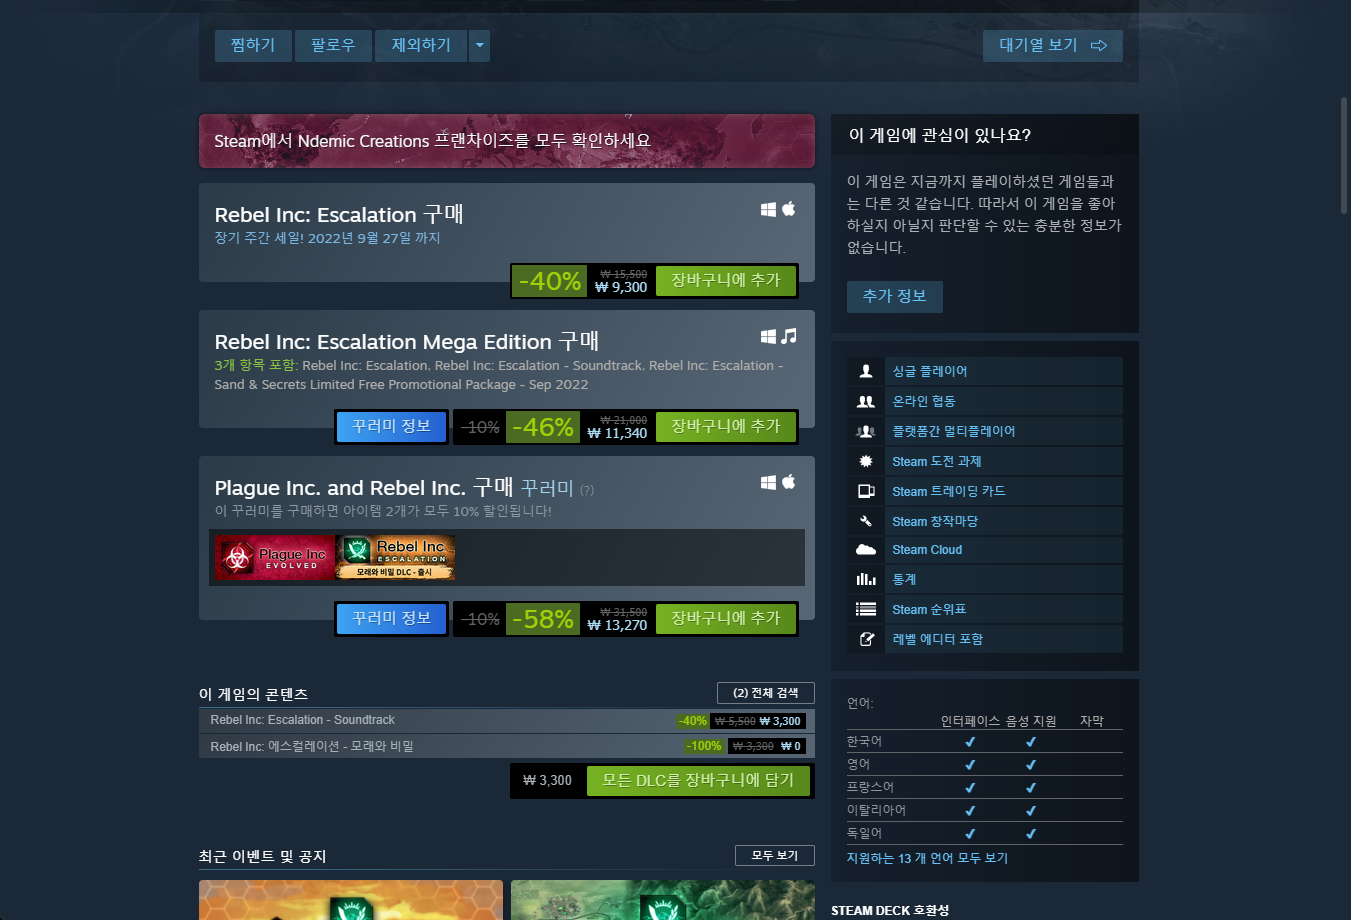Click the Steam trading cards icon
The height and width of the screenshot is (920, 1351).
[x=866, y=491]
